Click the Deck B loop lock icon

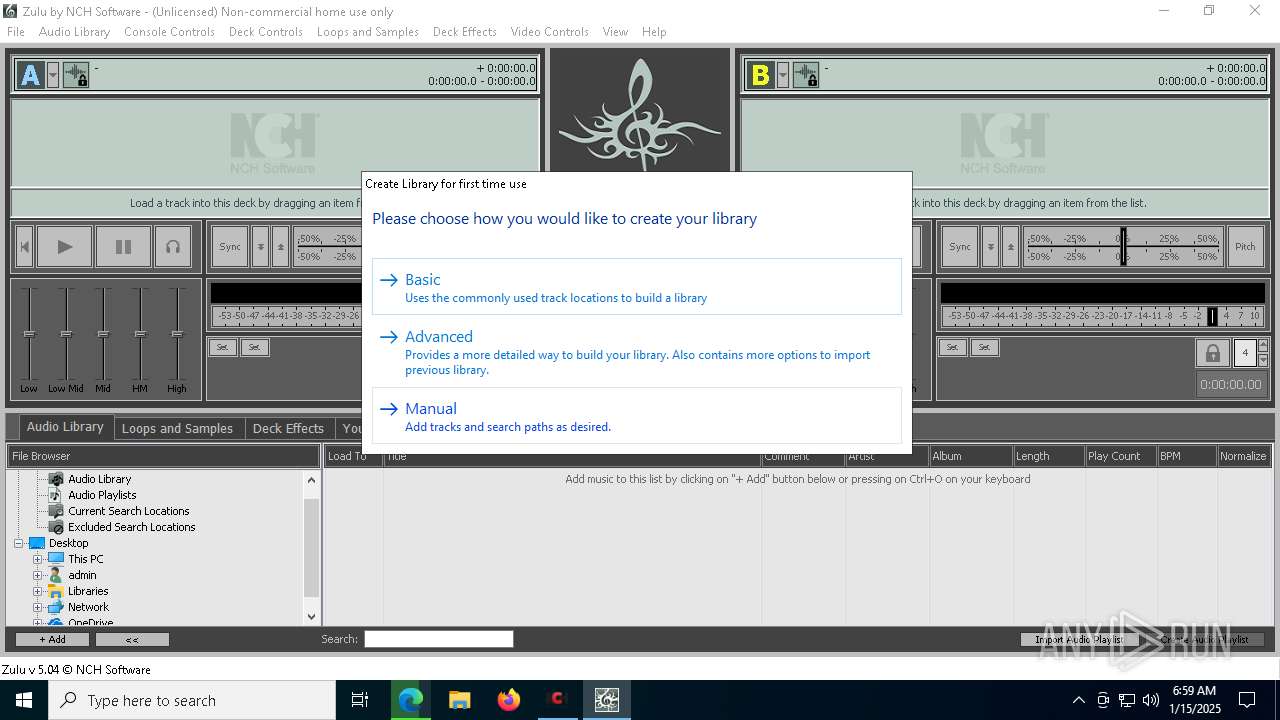(x=1212, y=353)
